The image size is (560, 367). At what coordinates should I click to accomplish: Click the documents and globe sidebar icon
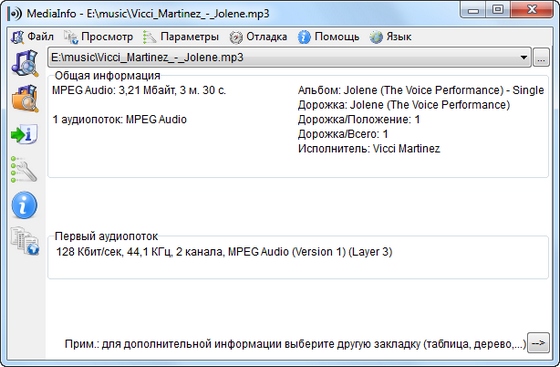pyautogui.click(x=25, y=241)
